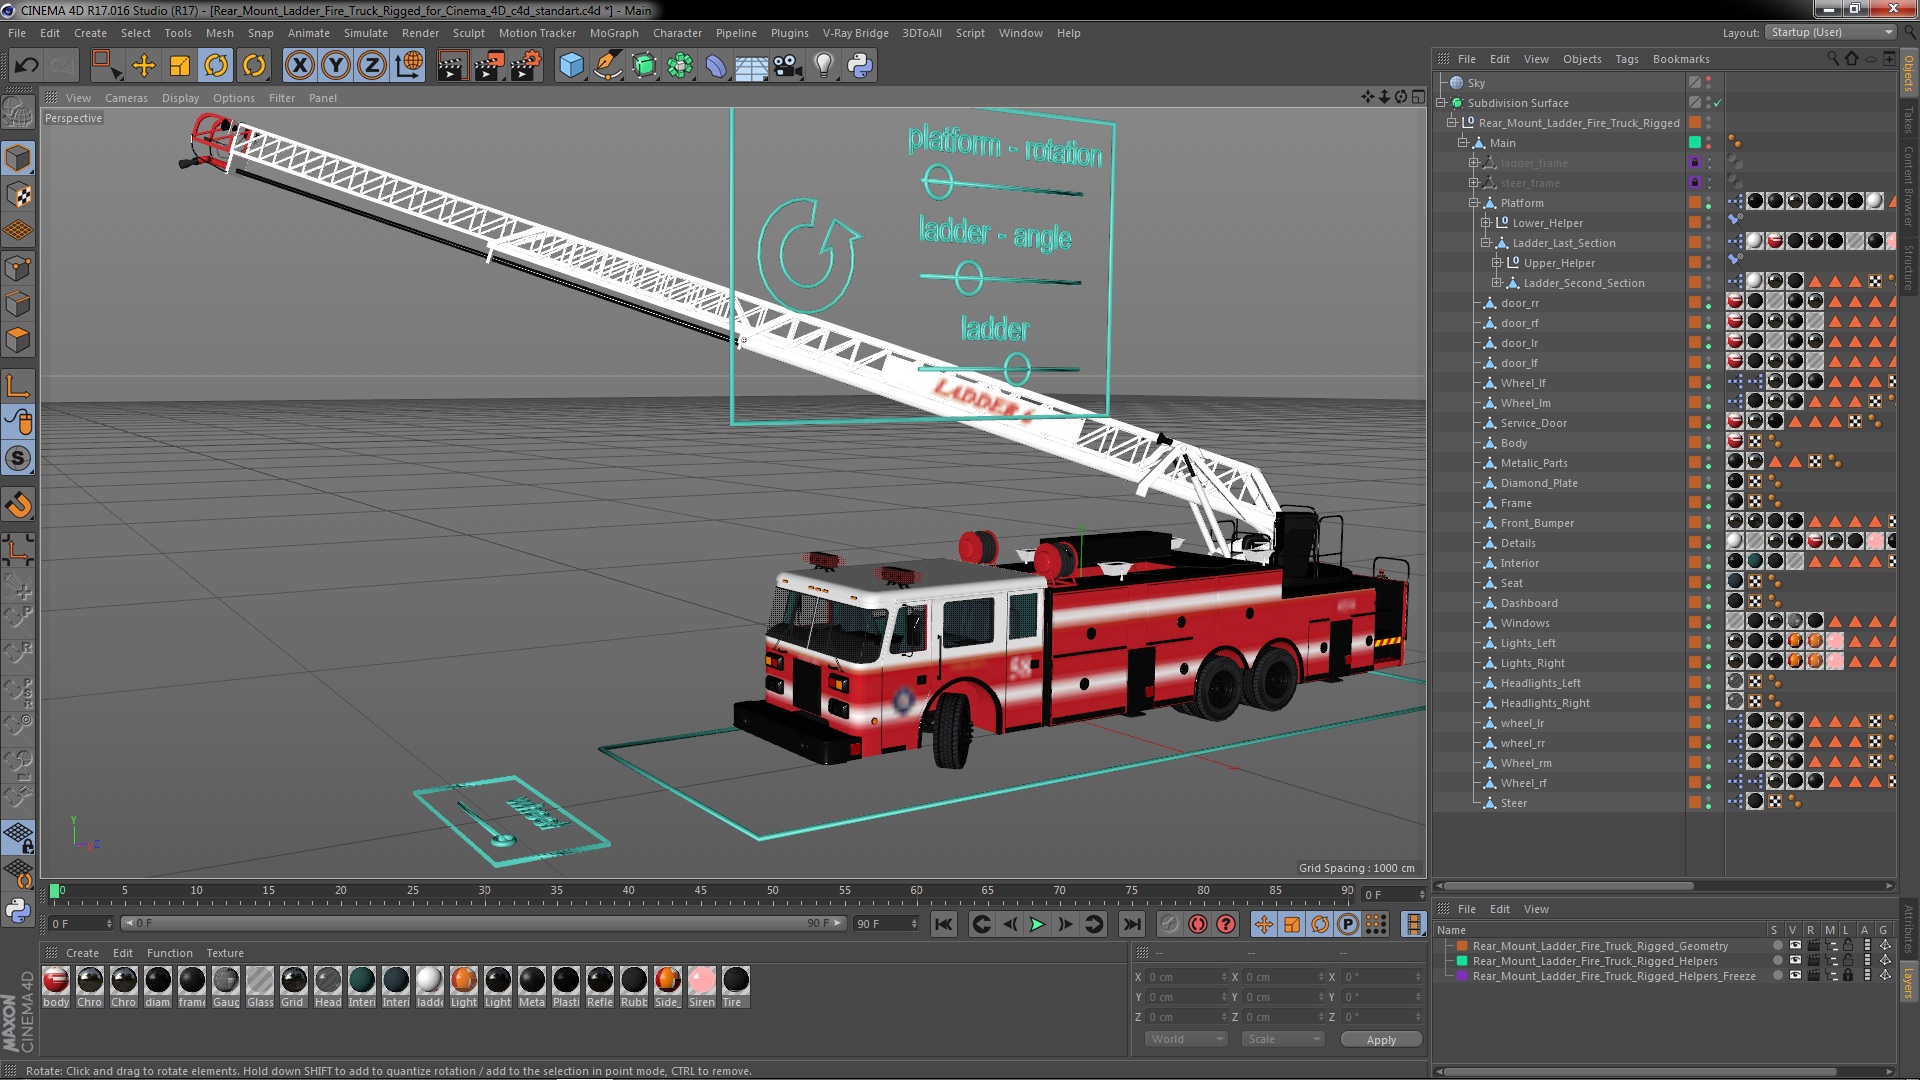Open the V-Ray Bridge menu

click(x=855, y=33)
